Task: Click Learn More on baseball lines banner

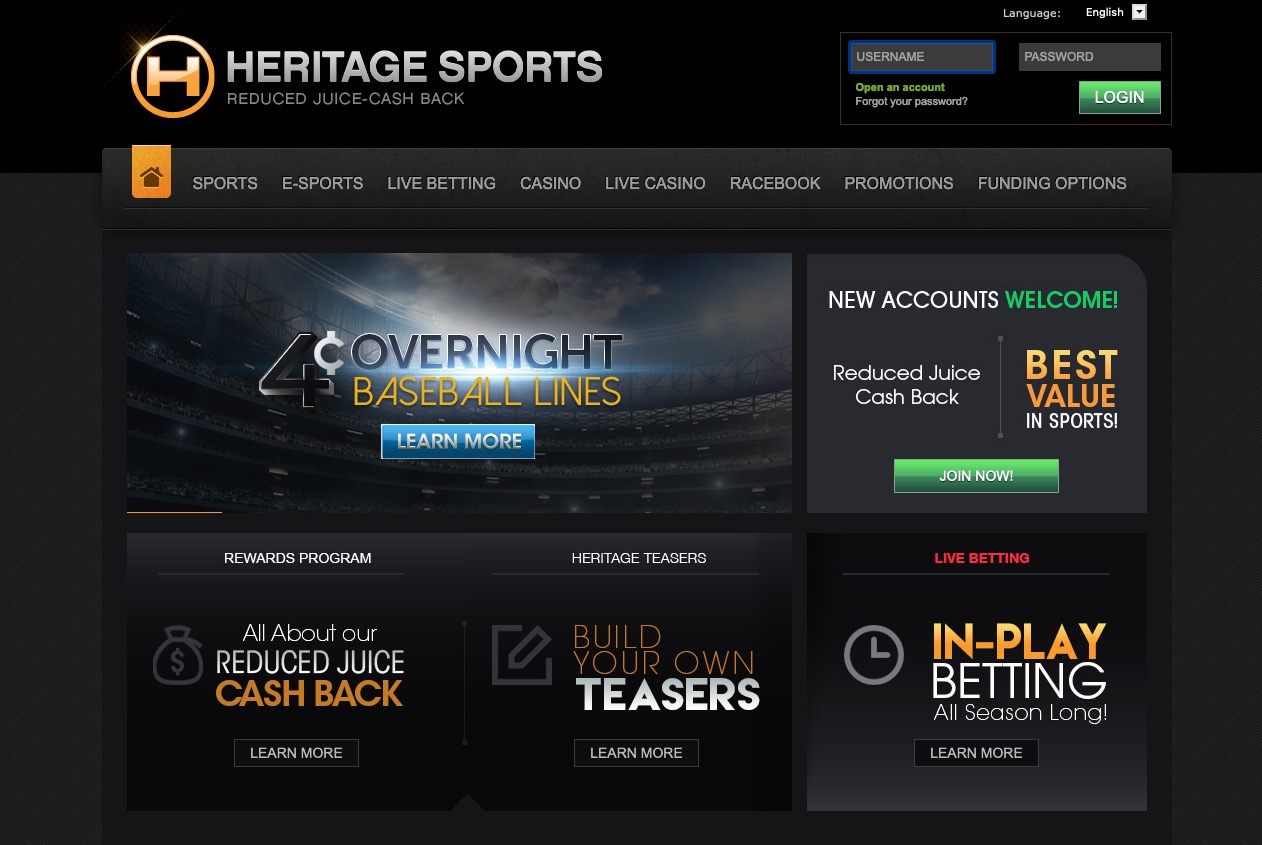Action: 458,441
